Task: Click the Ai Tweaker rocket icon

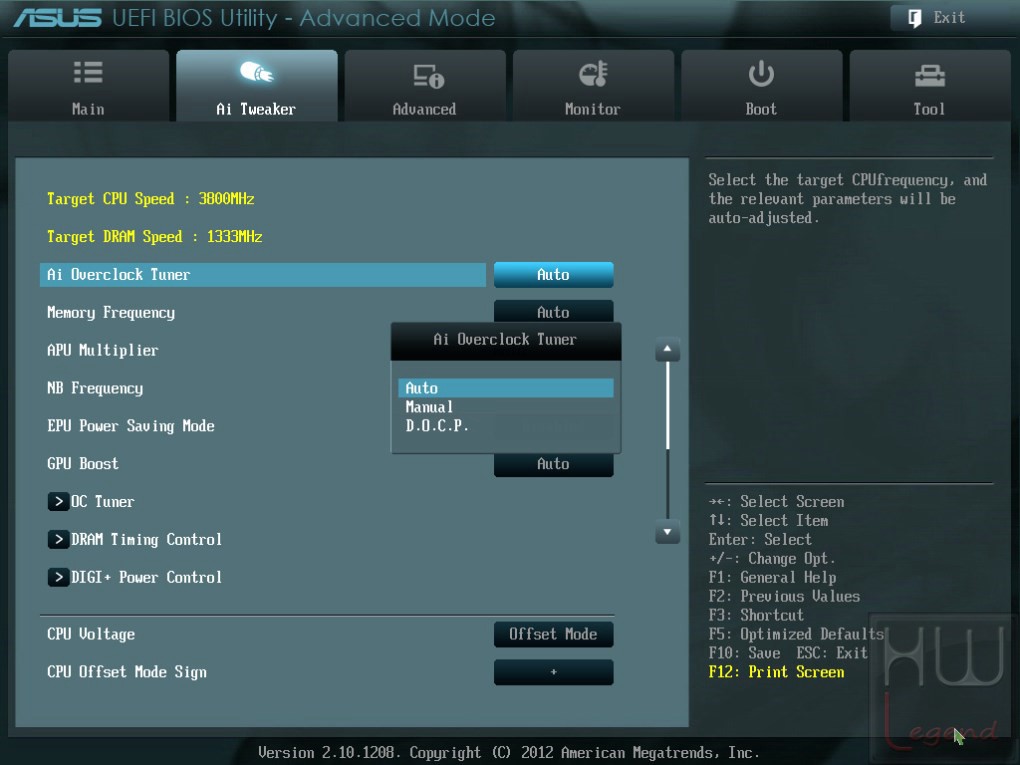Action: pos(256,72)
